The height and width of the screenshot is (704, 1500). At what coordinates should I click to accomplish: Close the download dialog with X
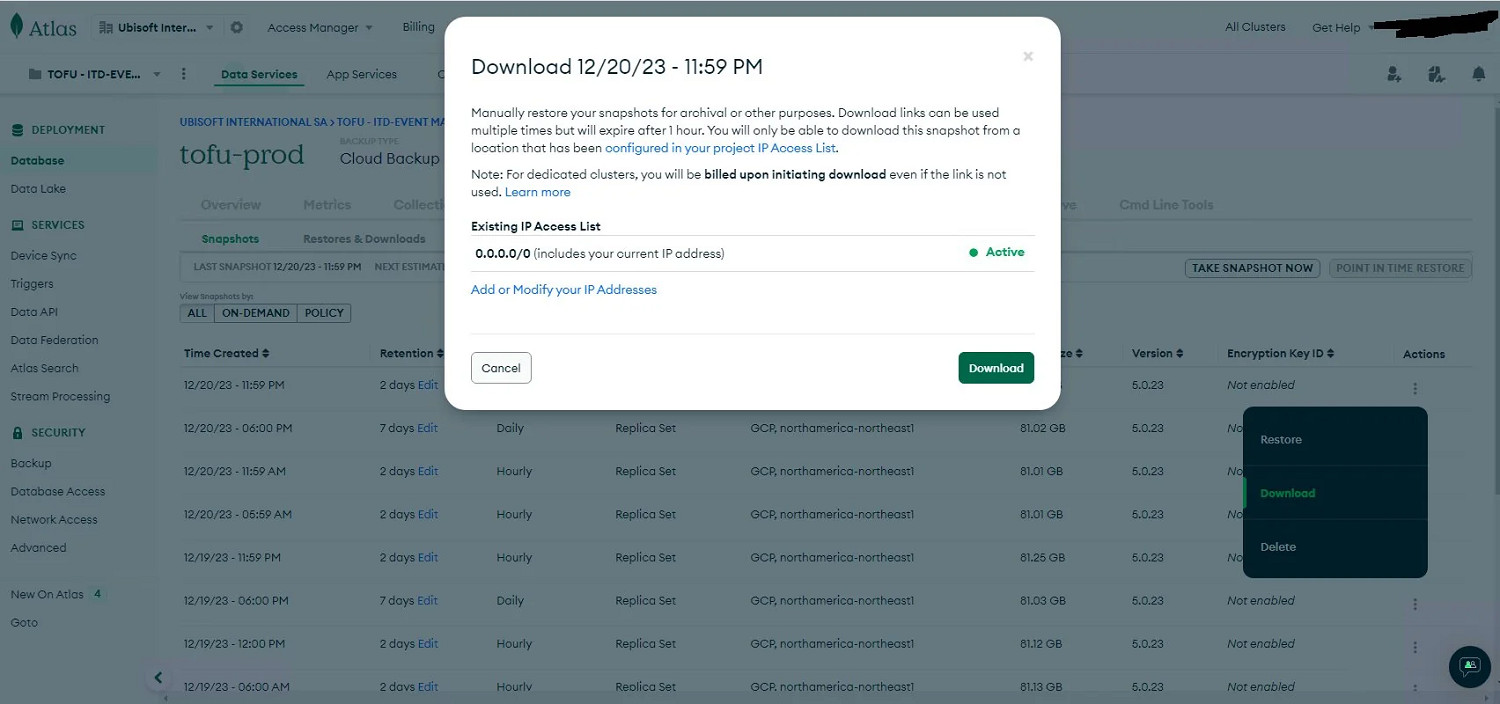[x=1028, y=57]
